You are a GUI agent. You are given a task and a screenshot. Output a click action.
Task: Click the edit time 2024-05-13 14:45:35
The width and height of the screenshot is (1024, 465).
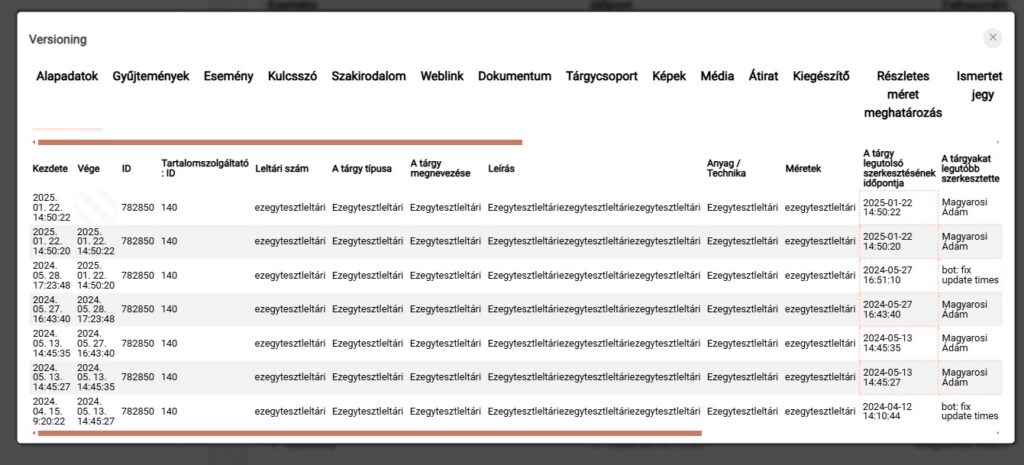click(x=888, y=344)
